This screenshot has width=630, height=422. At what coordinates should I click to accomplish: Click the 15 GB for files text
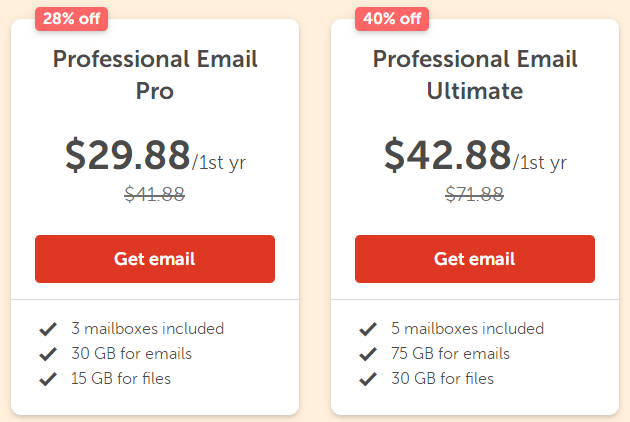pyautogui.click(x=120, y=378)
